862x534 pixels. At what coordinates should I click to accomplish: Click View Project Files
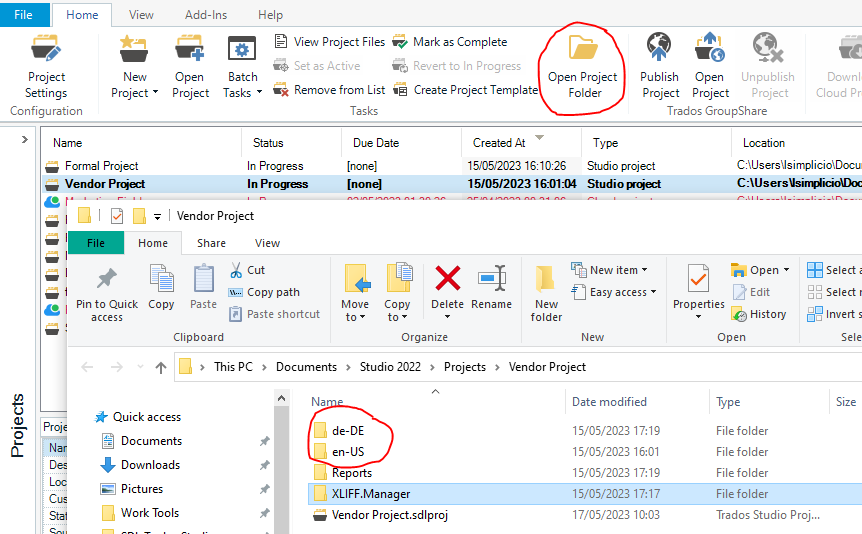click(329, 42)
